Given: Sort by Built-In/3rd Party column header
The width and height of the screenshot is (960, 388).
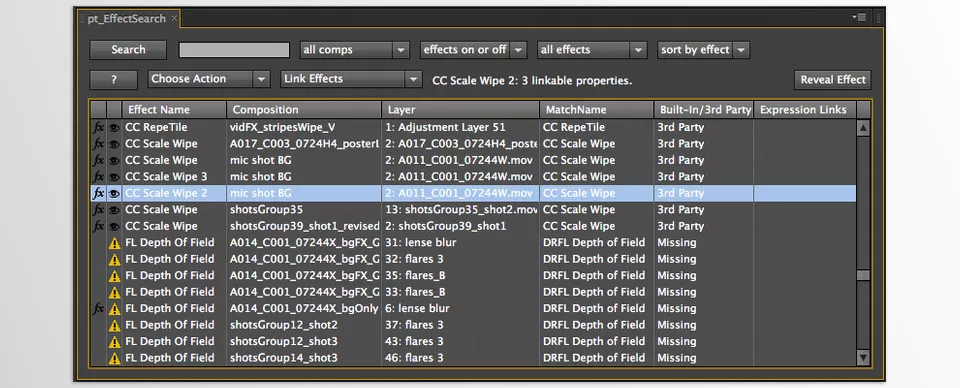Looking at the screenshot, I should pyautogui.click(x=704, y=110).
